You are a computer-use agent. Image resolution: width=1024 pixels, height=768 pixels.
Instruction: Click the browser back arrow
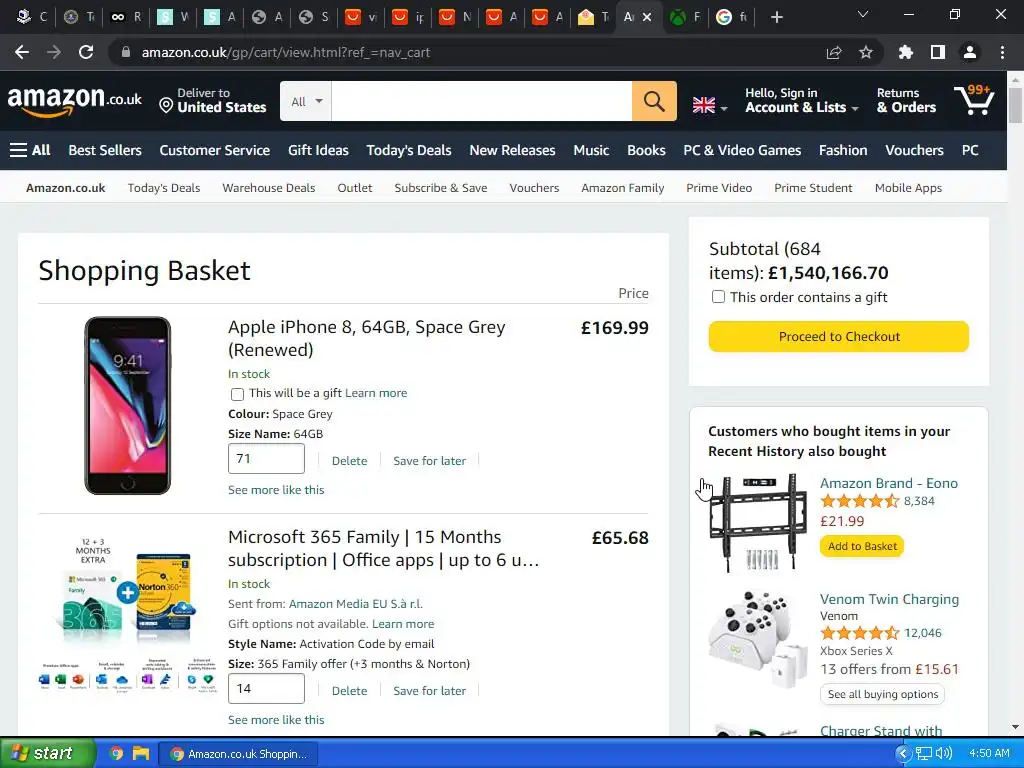coord(22,52)
